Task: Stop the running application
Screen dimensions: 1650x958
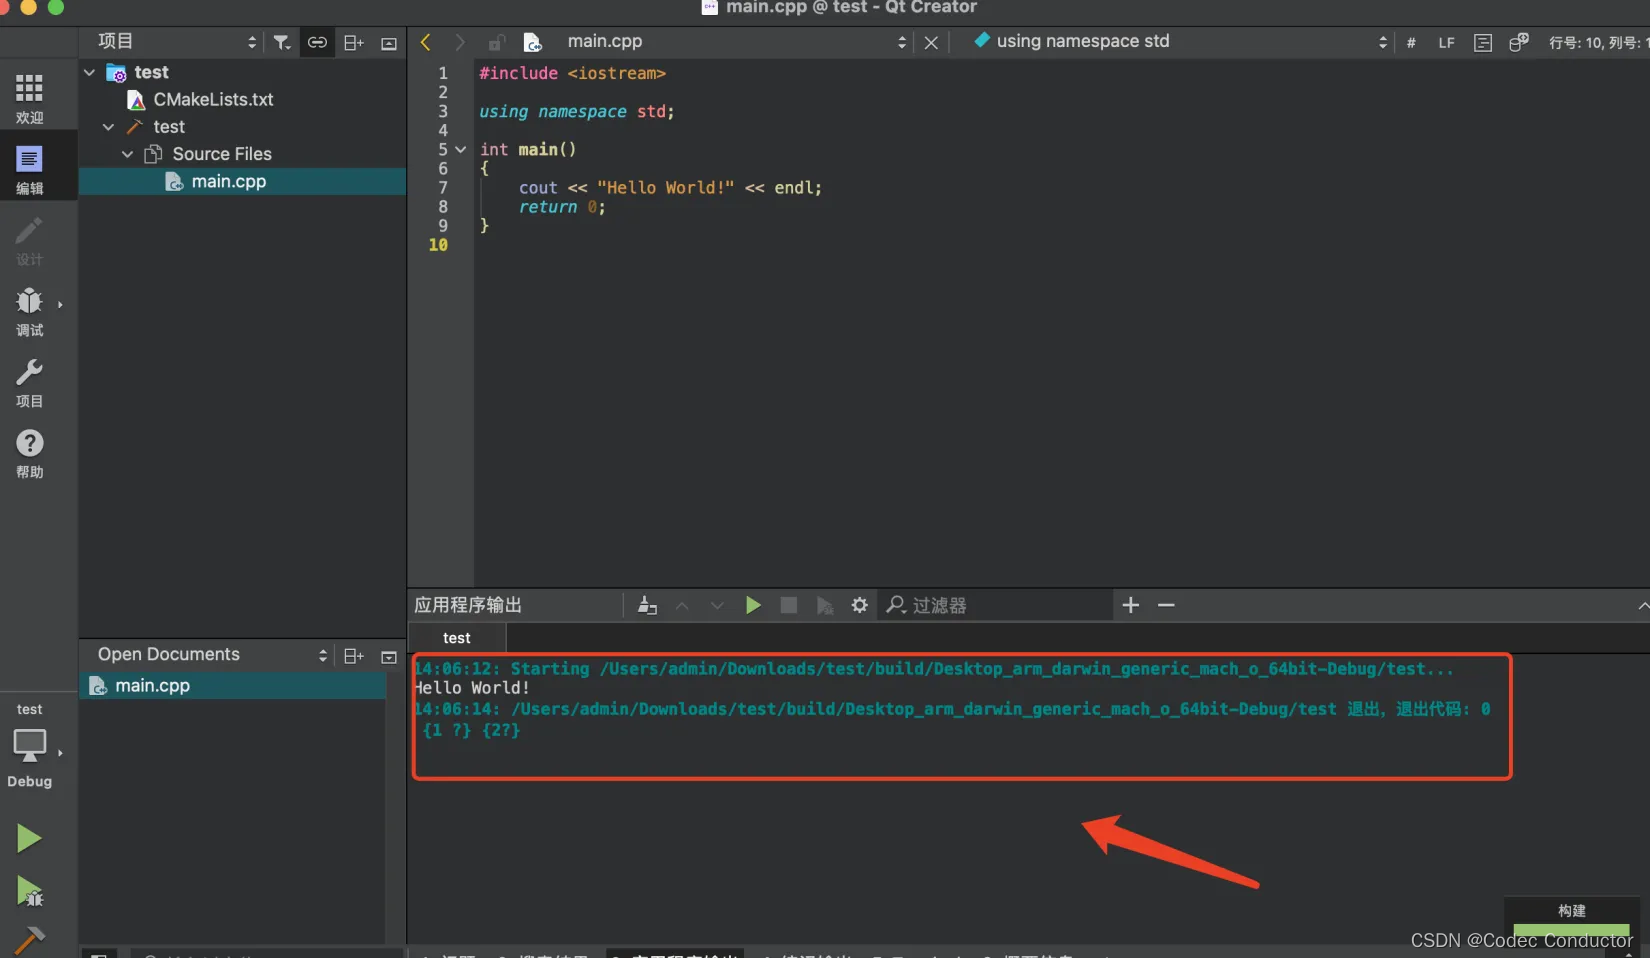Action: point(788,604)
